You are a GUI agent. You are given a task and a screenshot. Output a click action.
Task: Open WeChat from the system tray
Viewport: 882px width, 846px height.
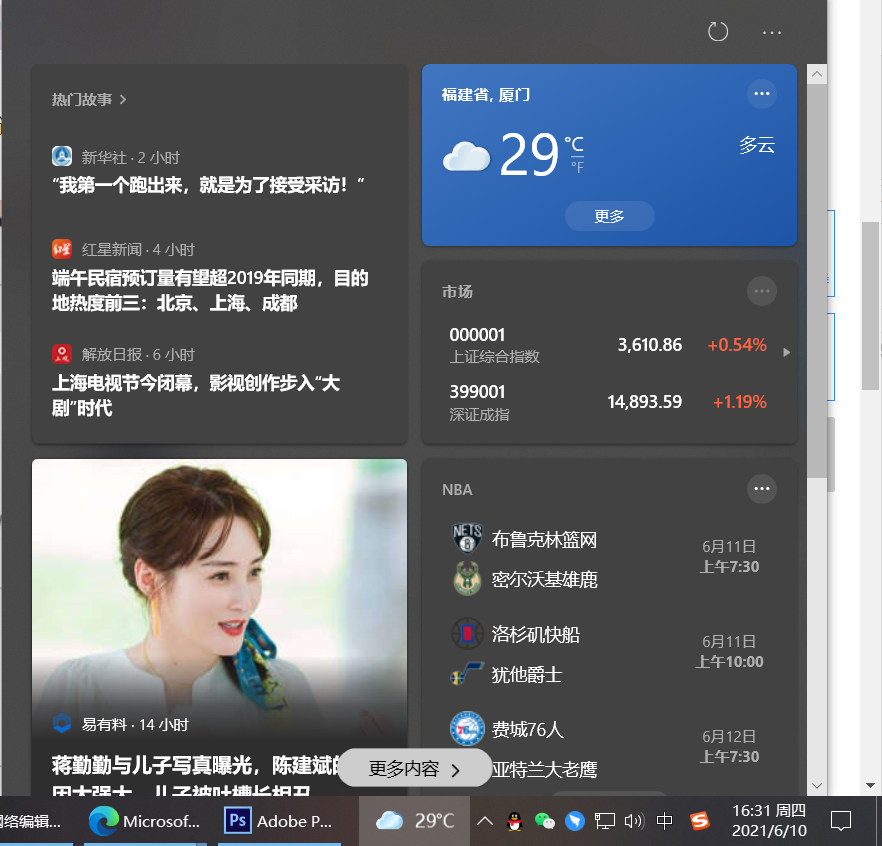(546, 821)
